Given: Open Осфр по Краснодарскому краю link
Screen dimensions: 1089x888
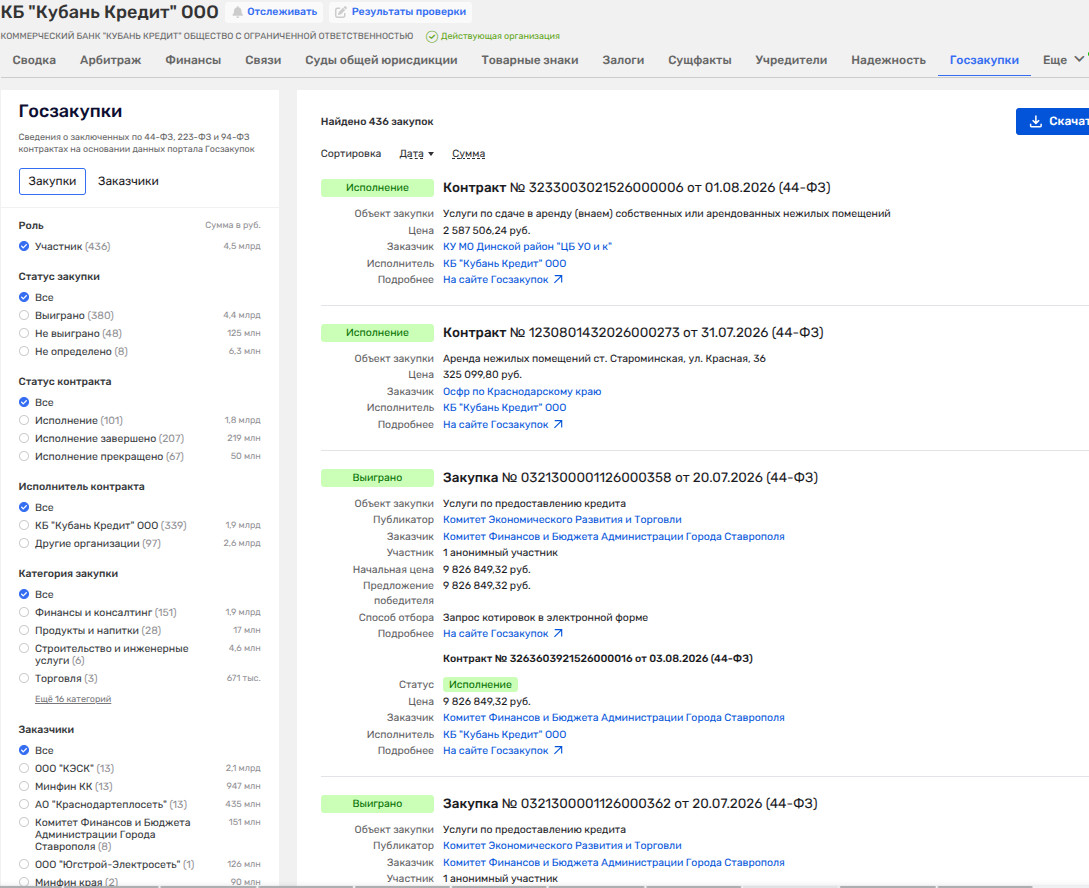Looking at the screenshot, I should (522, 392).
